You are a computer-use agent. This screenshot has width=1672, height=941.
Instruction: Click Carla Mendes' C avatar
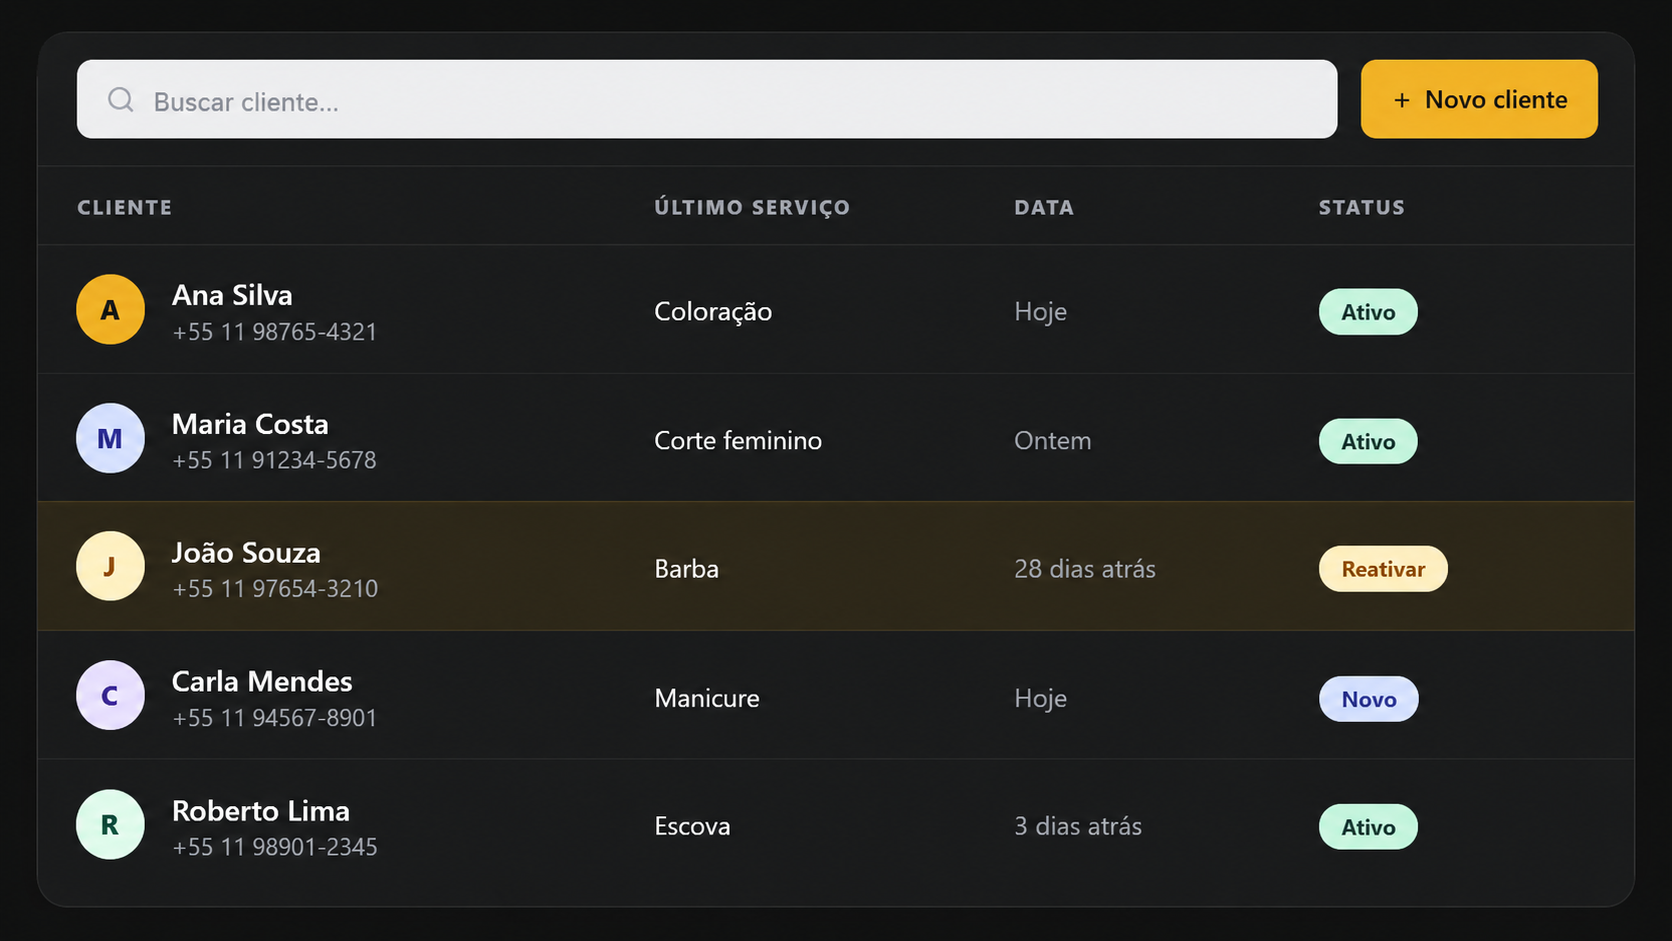point(110,695)
